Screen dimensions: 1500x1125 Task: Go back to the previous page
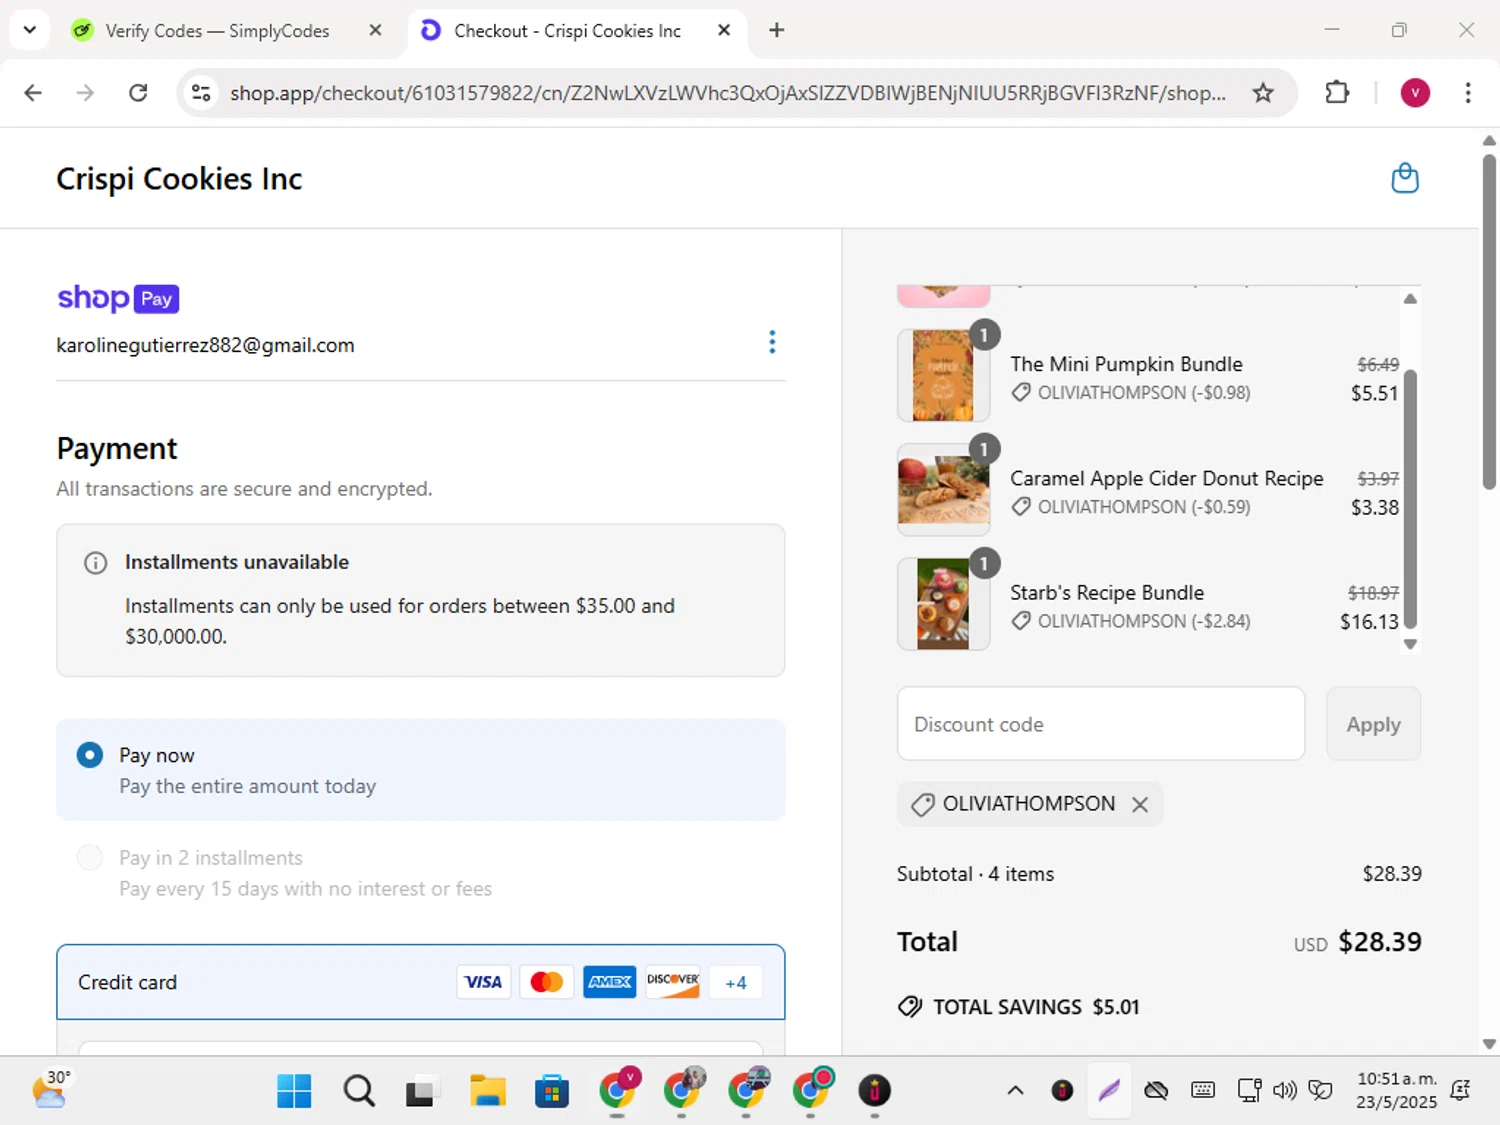click(33, 93)
